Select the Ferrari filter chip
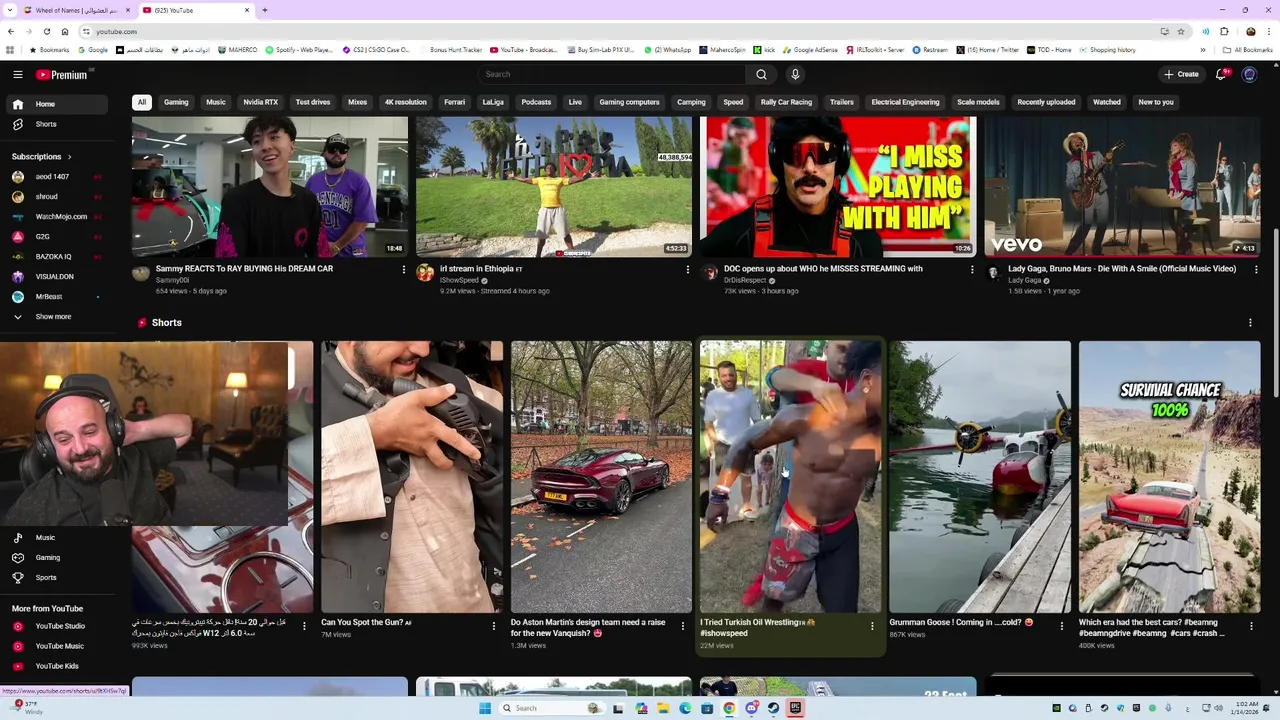 (454, 102)
